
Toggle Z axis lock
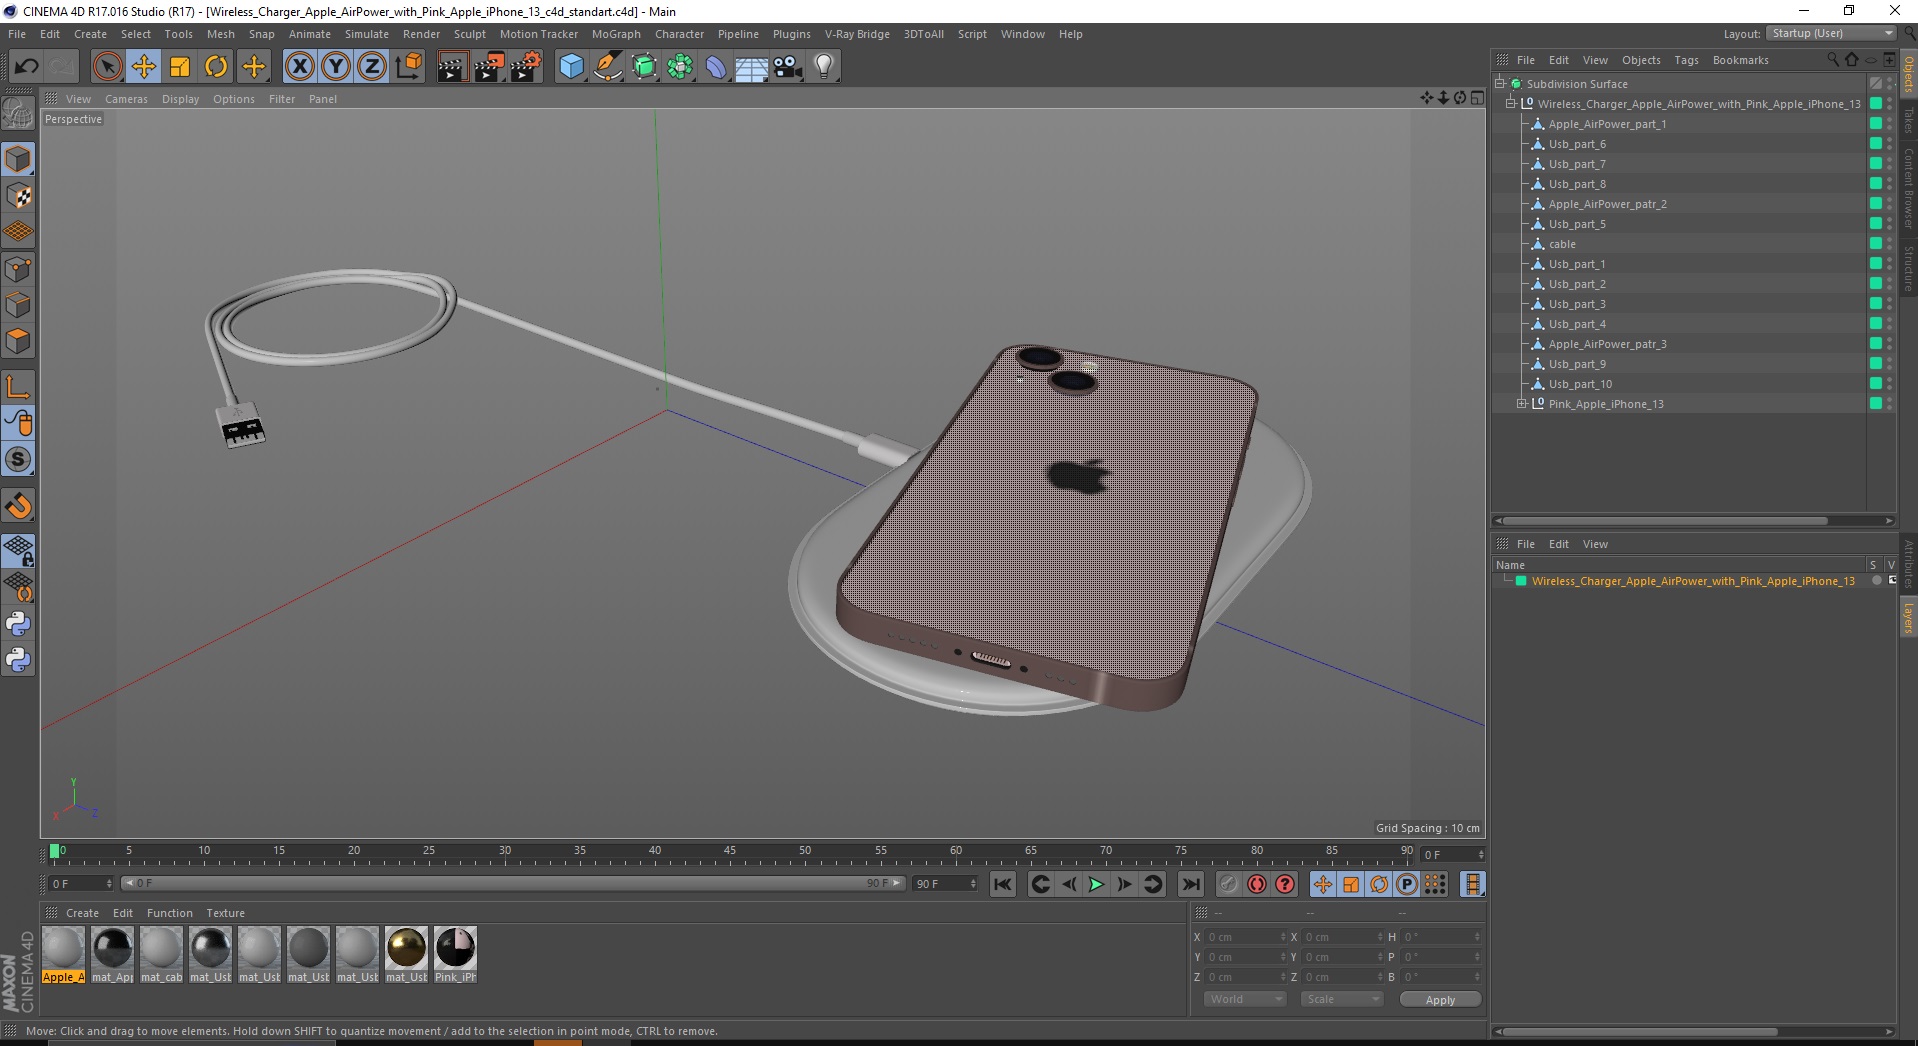(372, 67)
